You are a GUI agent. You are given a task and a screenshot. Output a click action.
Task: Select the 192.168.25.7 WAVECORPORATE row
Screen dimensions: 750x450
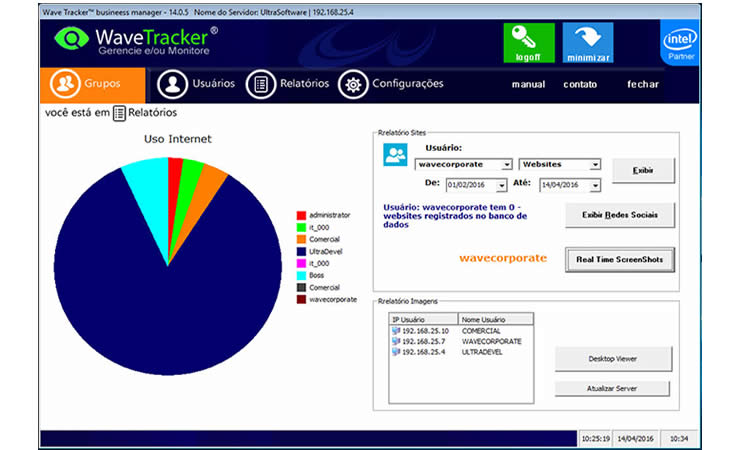pyautogui.click(x=460, y=341)
